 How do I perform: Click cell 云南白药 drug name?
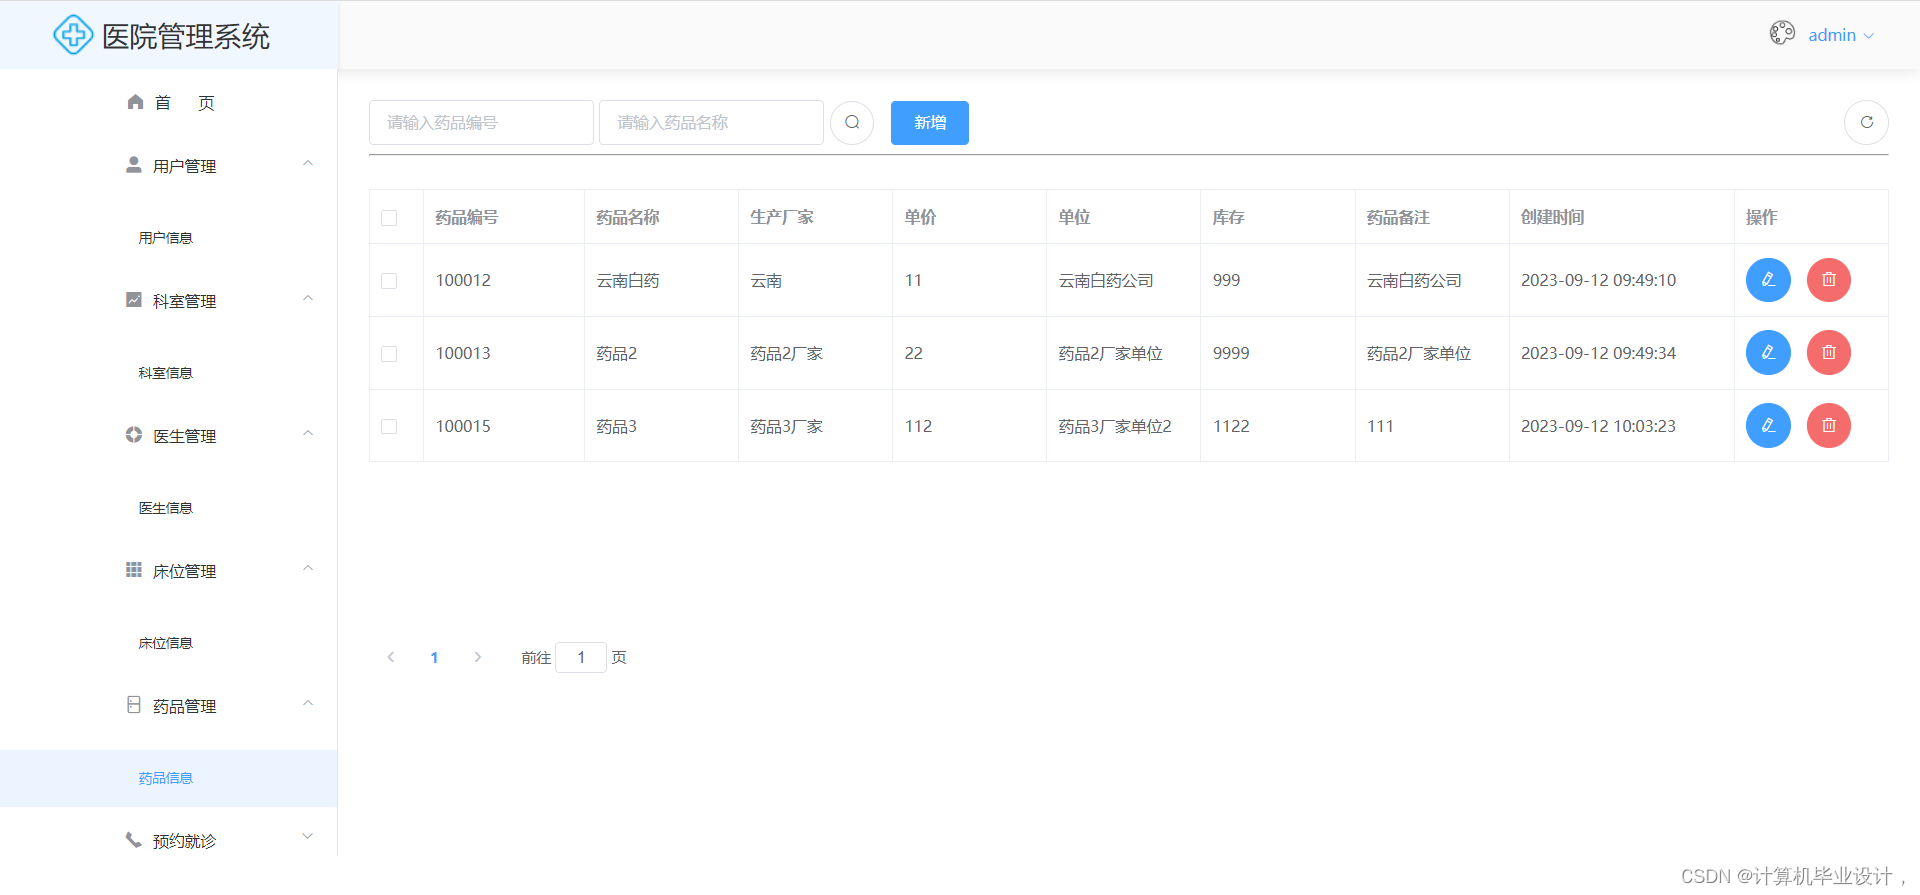pyautogui.click(x=628, y=280)
